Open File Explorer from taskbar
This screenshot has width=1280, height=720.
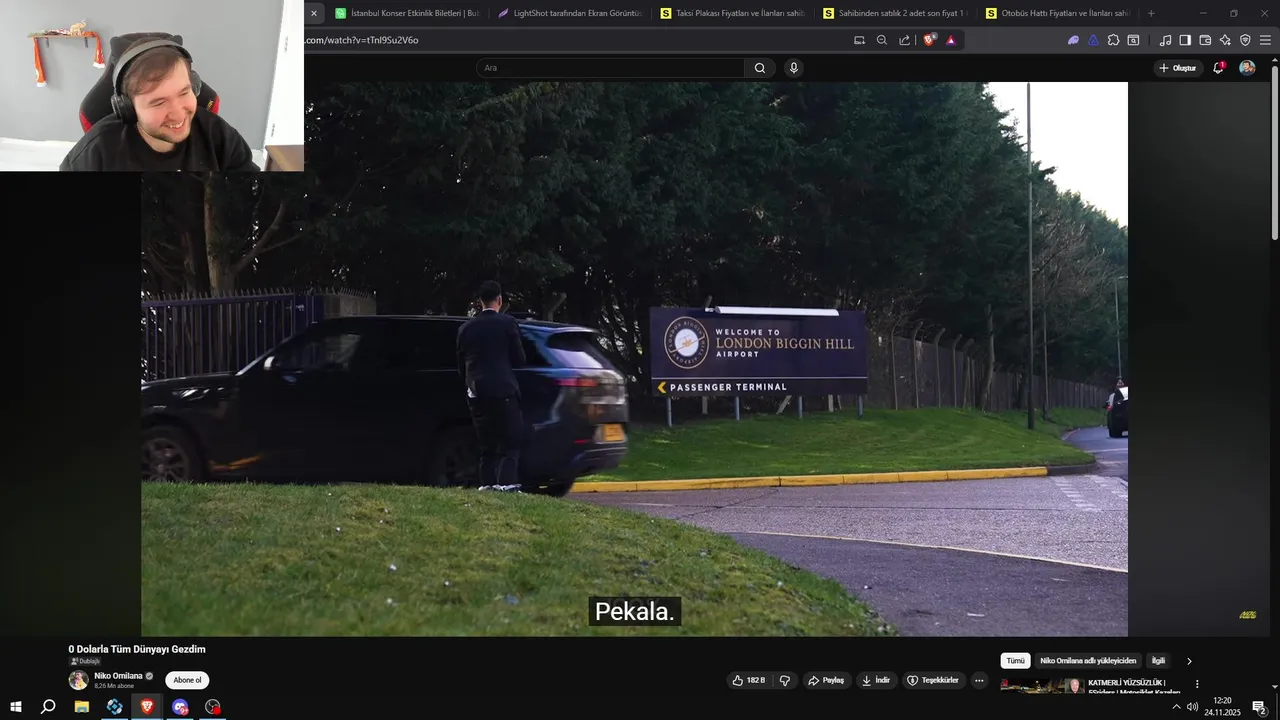pos(82,707)
